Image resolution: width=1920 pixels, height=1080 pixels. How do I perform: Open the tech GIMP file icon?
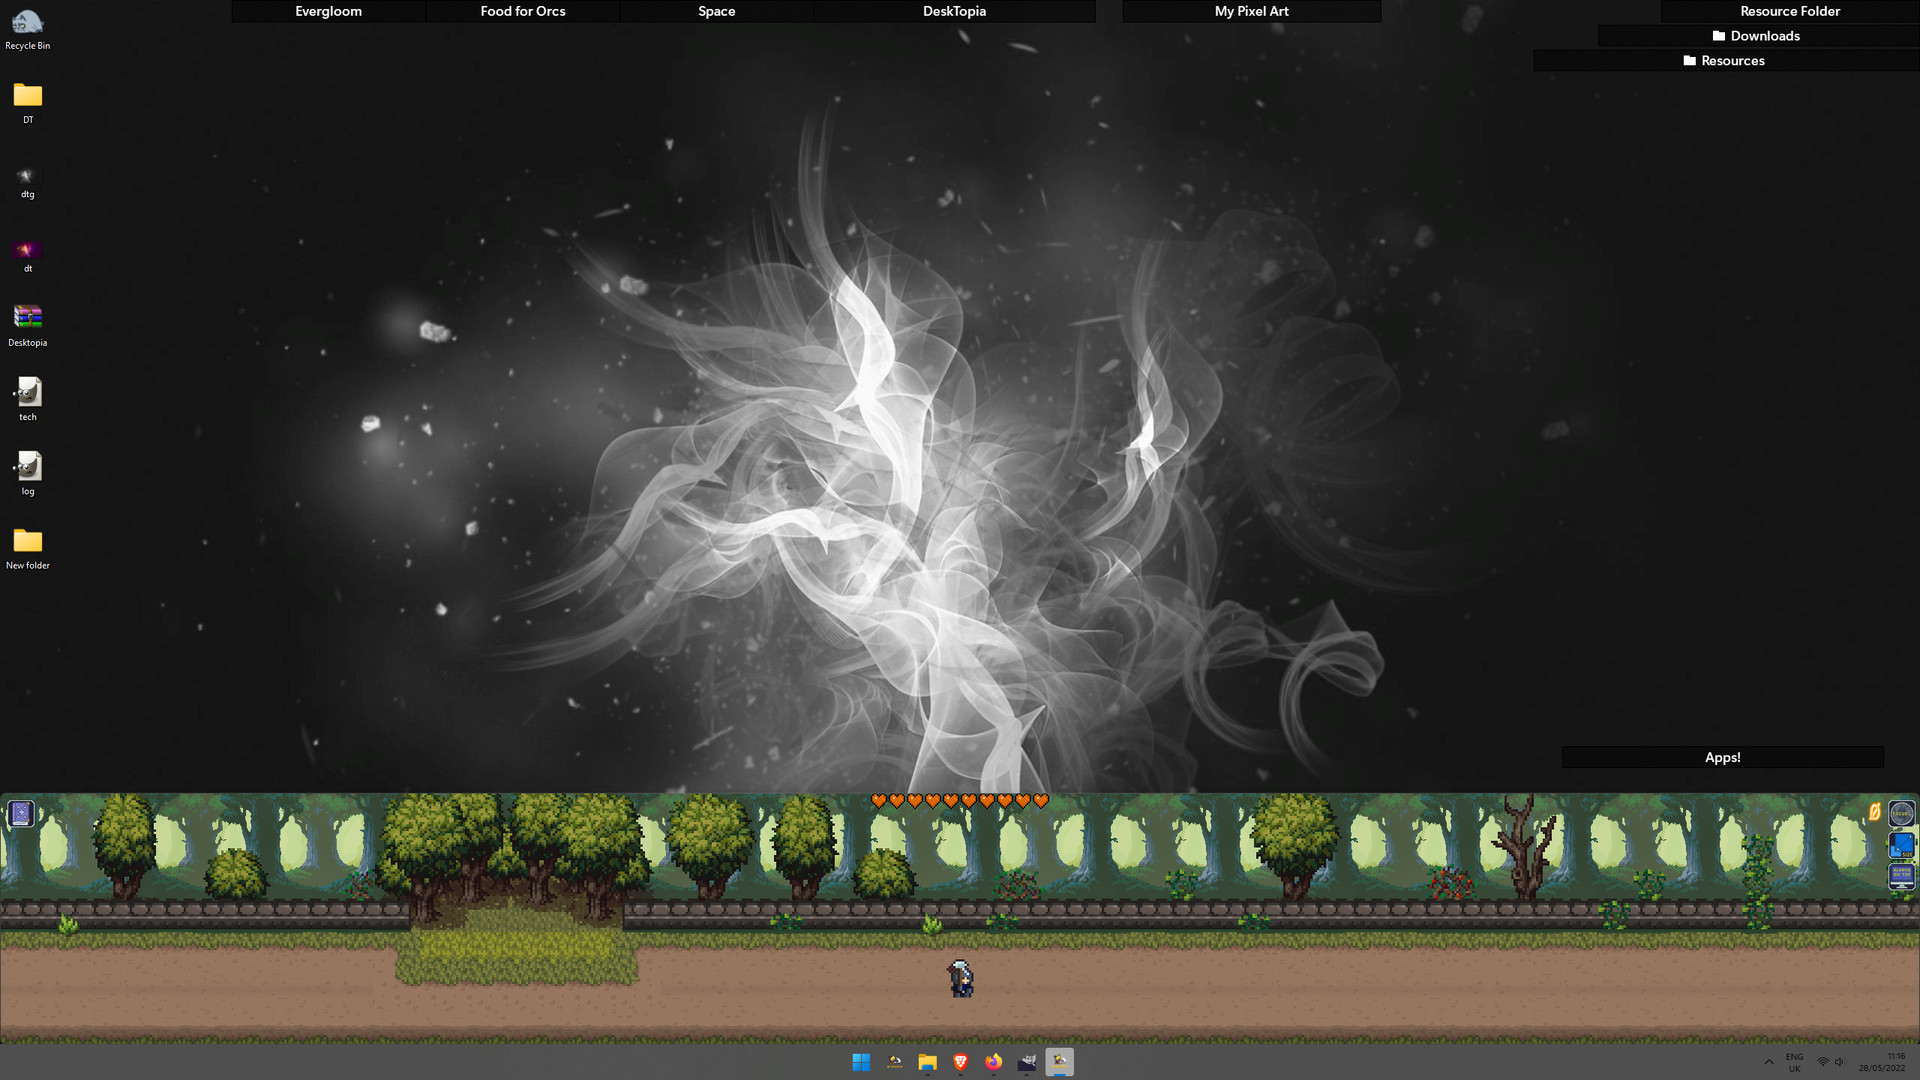[x=28, y=399]
